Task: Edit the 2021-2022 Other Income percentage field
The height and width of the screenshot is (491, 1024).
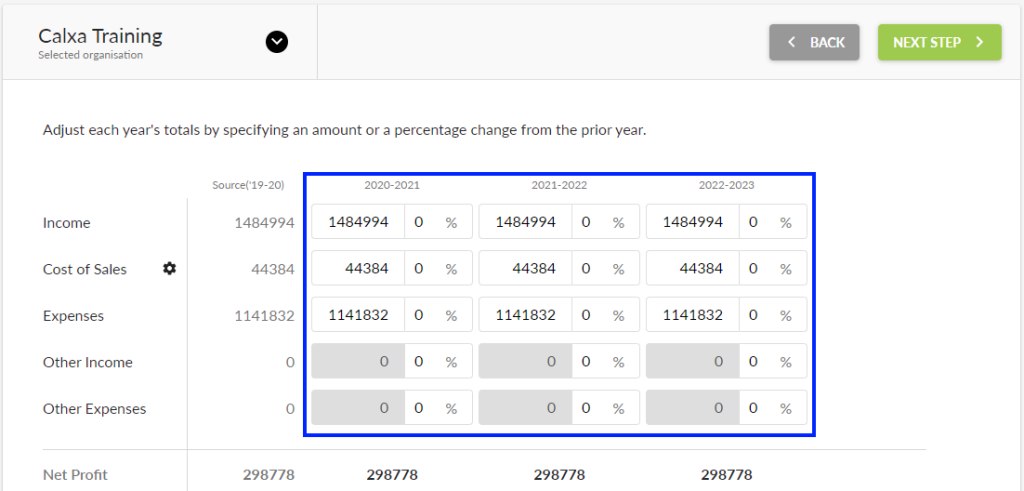Action: point(587,362)
